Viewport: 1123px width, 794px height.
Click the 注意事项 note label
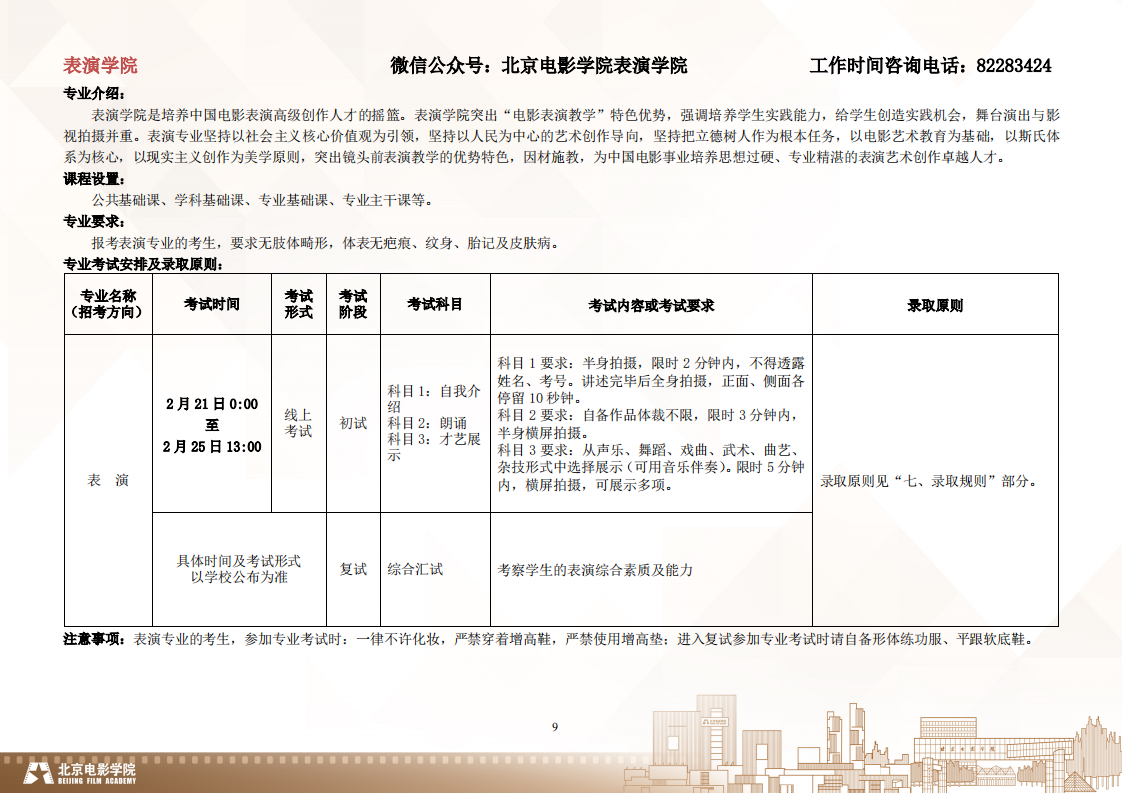pyautogui.click(x=92, y=639)
